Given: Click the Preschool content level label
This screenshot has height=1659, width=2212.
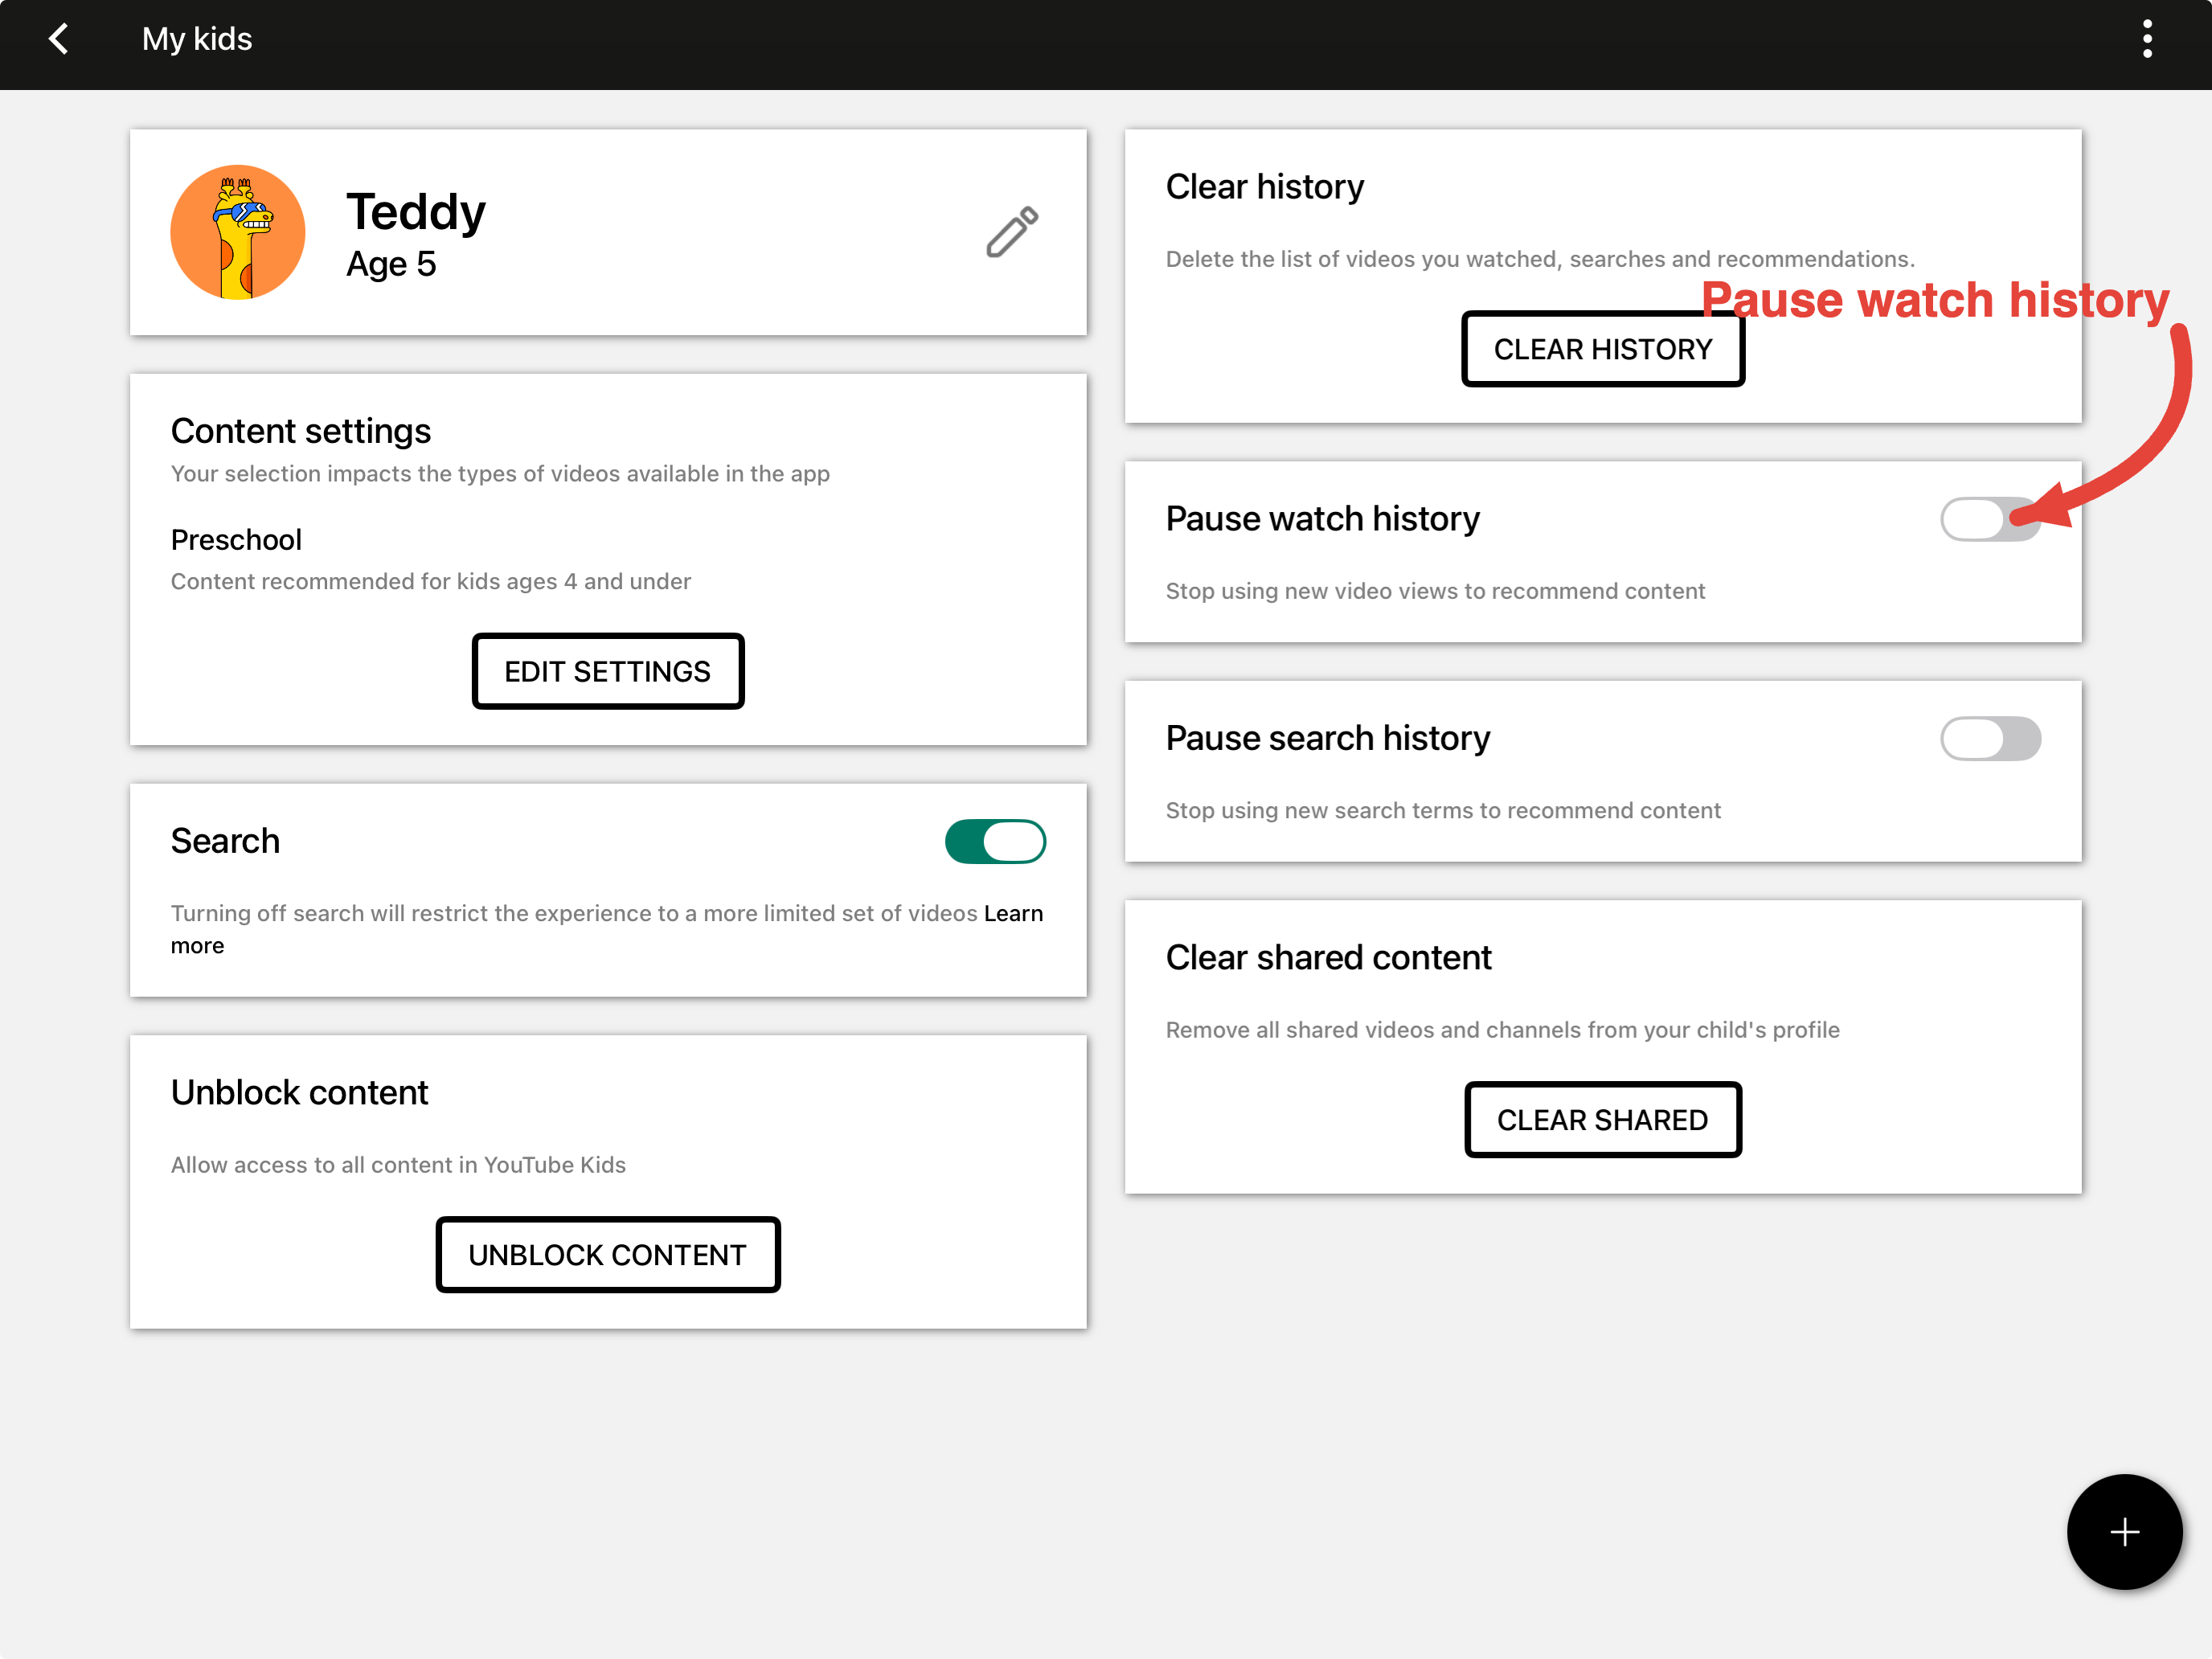Looking at the screenshot, I should [x=236, y=540].
